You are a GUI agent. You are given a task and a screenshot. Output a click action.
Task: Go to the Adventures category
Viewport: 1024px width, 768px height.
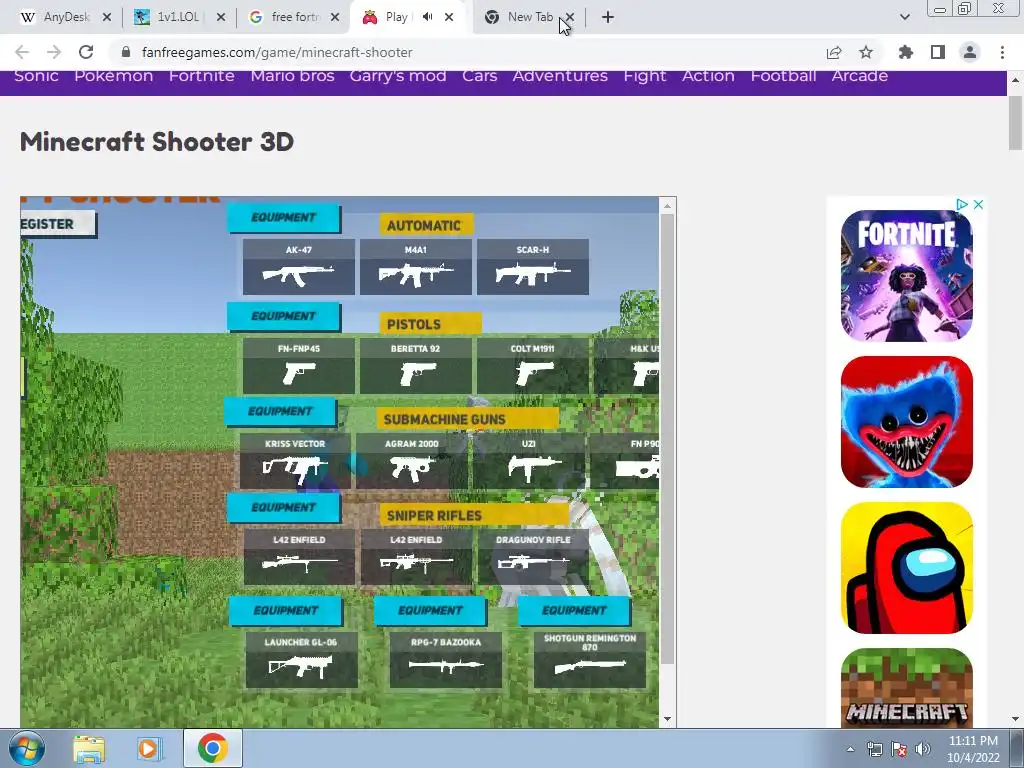point(560,76)
